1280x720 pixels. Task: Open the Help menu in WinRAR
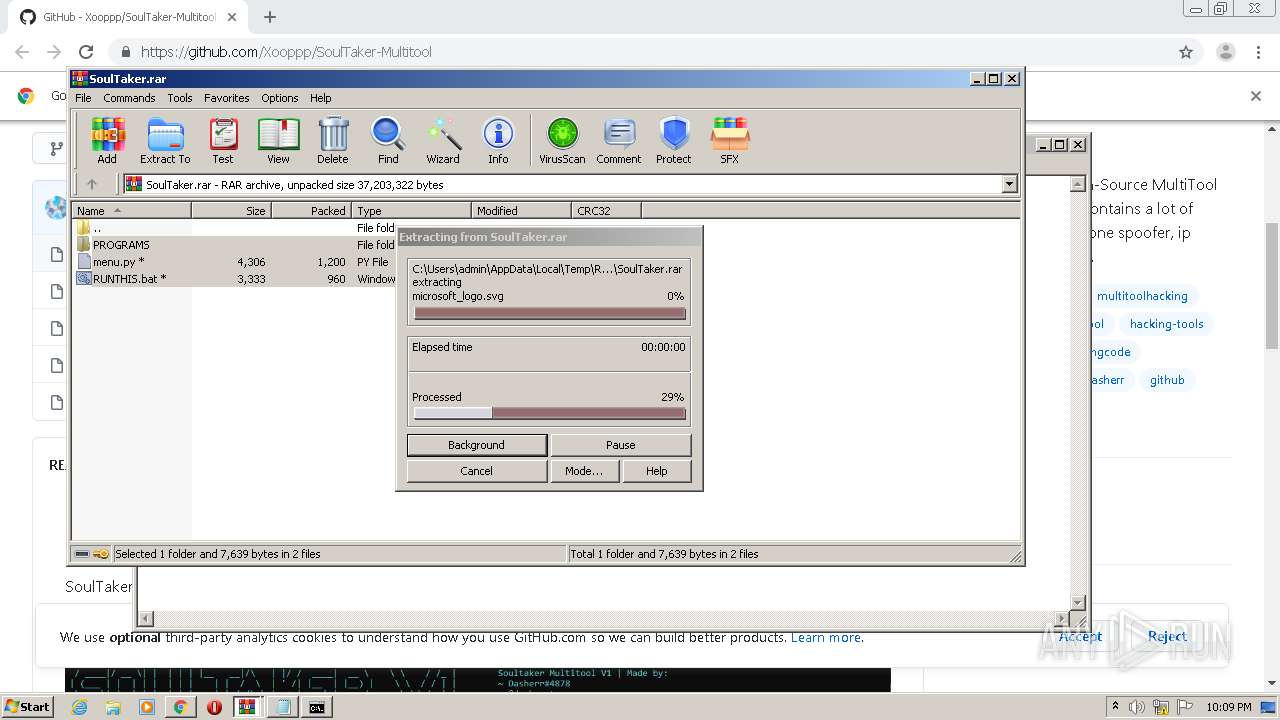pos(321,98)
